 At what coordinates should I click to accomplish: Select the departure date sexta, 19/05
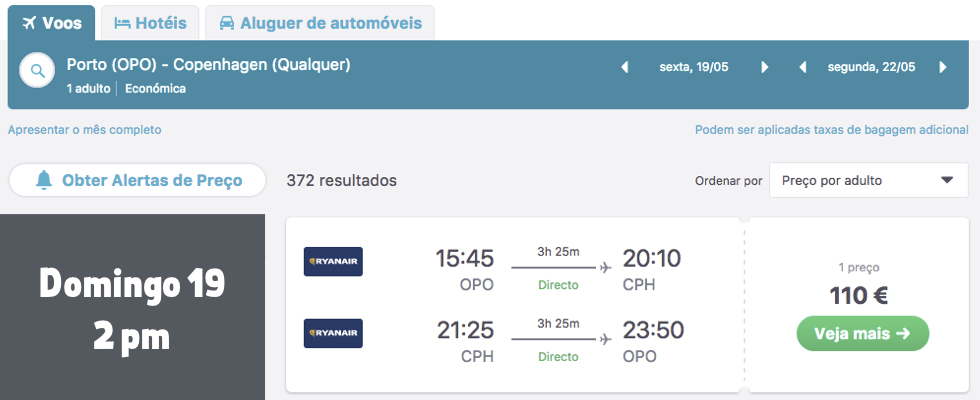coord(694,68)
